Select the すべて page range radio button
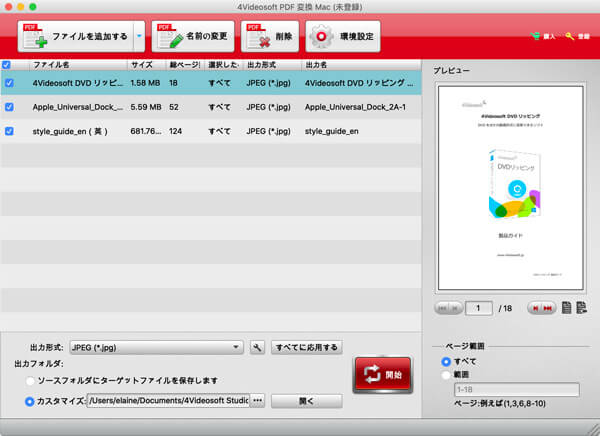The width and height of the screenshot is (600, 436). pos(446,361)
